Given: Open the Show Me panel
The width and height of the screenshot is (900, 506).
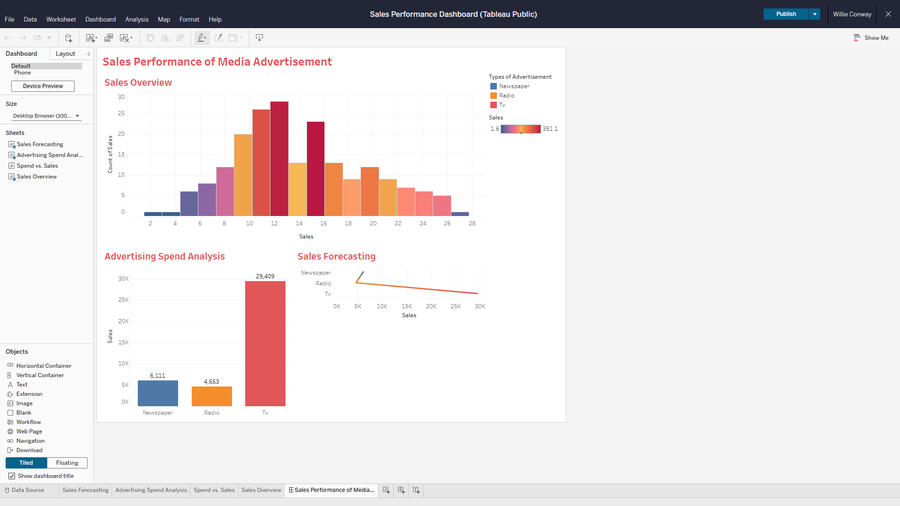Looking at the screenshot, I should 870,38.
